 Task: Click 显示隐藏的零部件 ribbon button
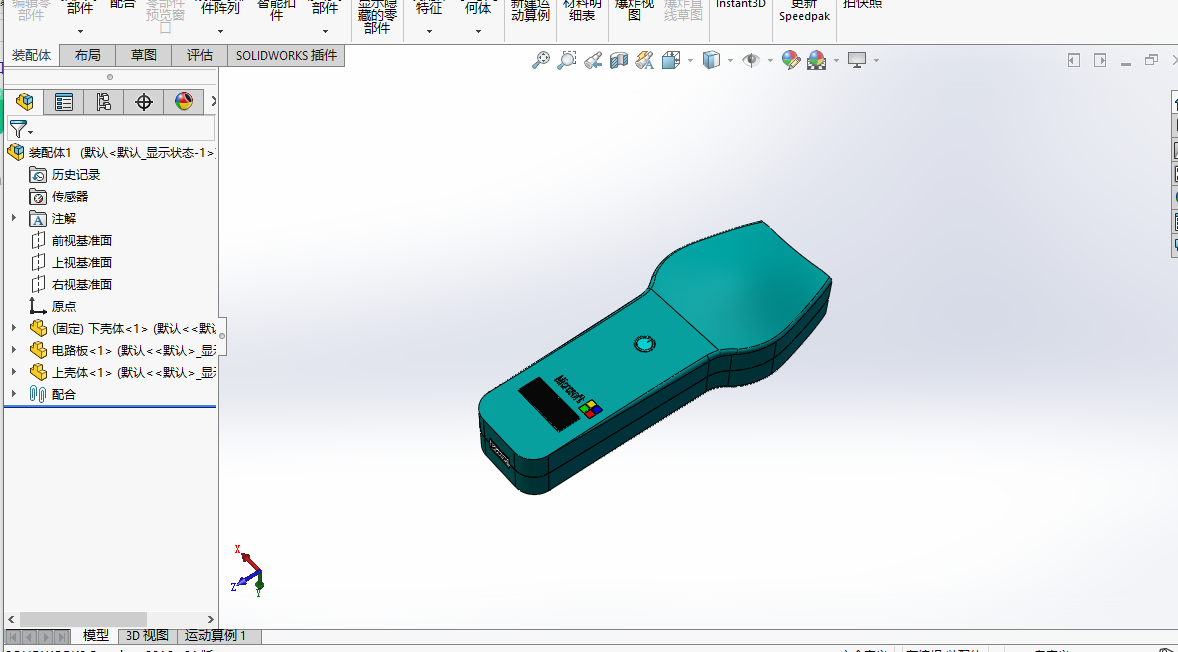[377, 17]
